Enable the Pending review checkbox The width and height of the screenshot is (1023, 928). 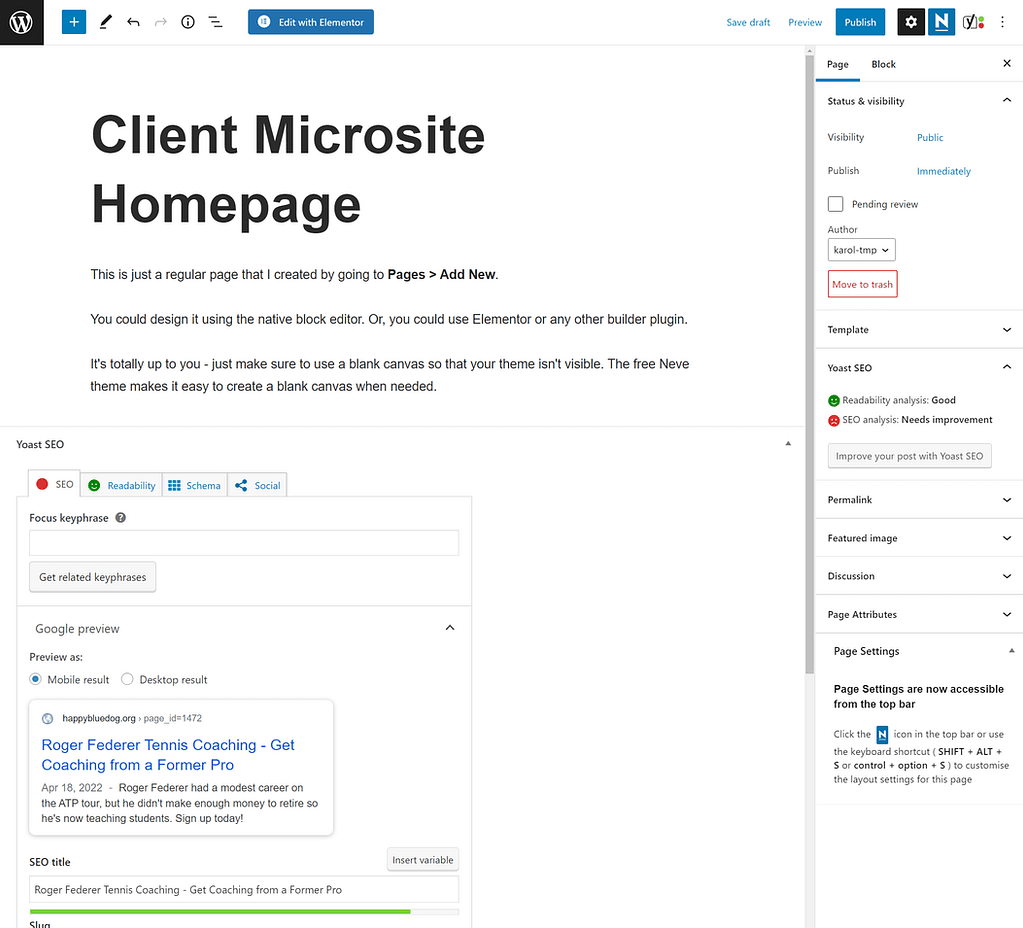(x=835, y=204)
